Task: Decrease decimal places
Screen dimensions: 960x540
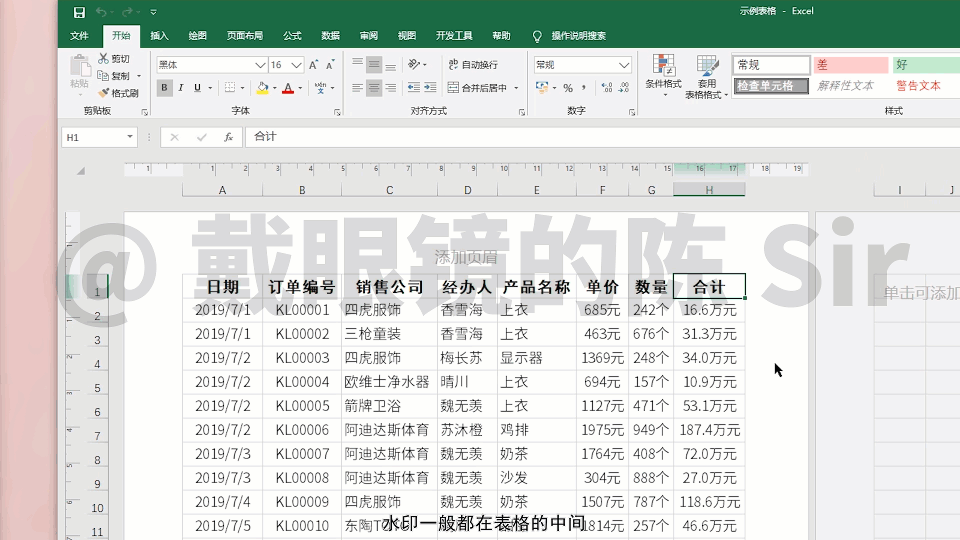Action: (x=623, y=88)
